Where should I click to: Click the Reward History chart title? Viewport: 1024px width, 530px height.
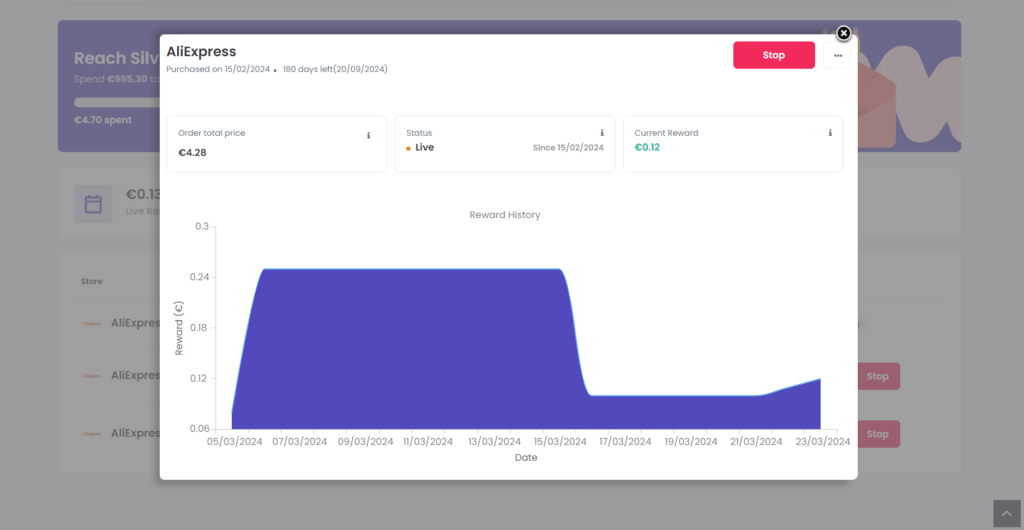coord(505,215)
